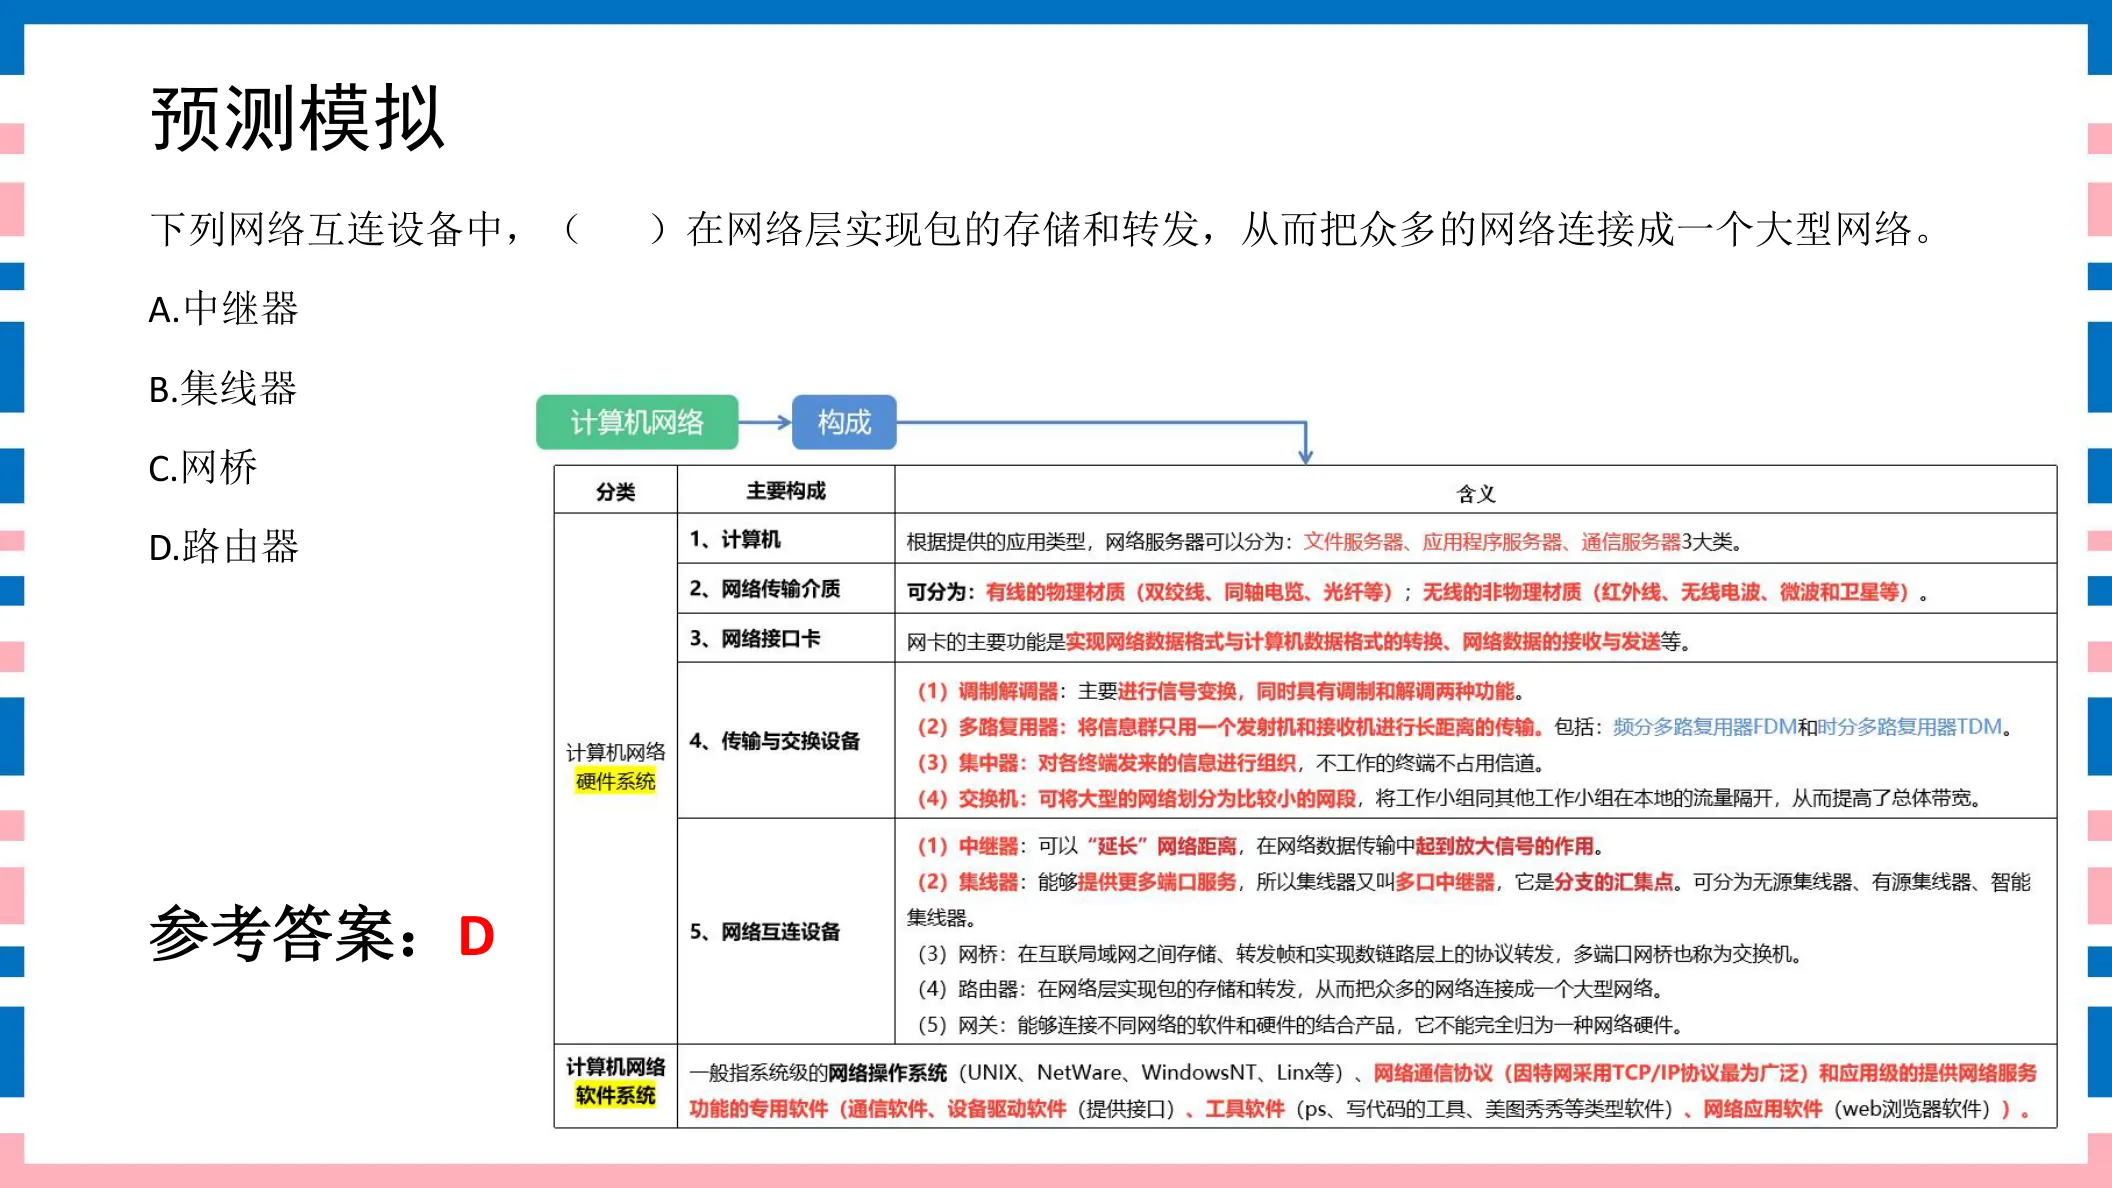
Task: Select answer option C.网桥
Action: click(x=203, y=467)
